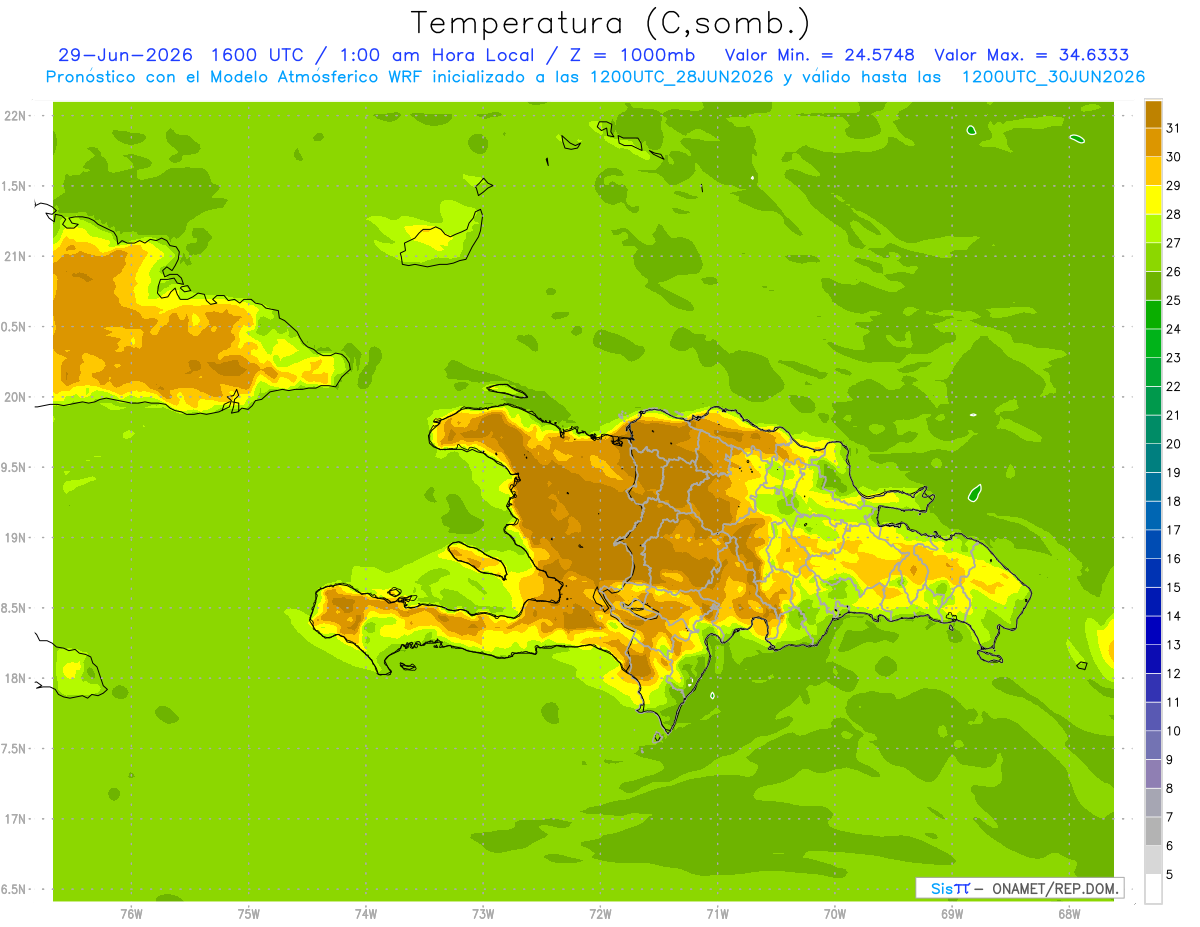The width and height of the screenshot is (1200, 927).
Task: Click the "69W" longitude label
Action: tap(952, 913)
